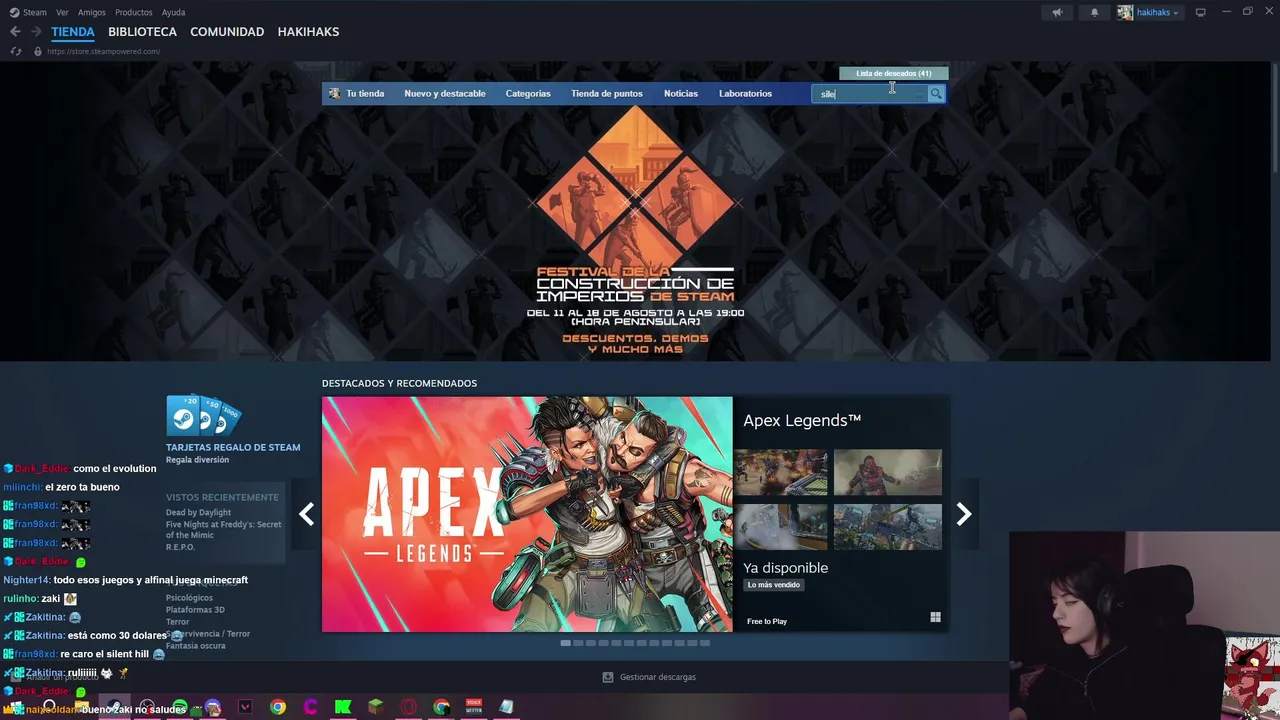Show next featured game arrow

tap(964, 514)
